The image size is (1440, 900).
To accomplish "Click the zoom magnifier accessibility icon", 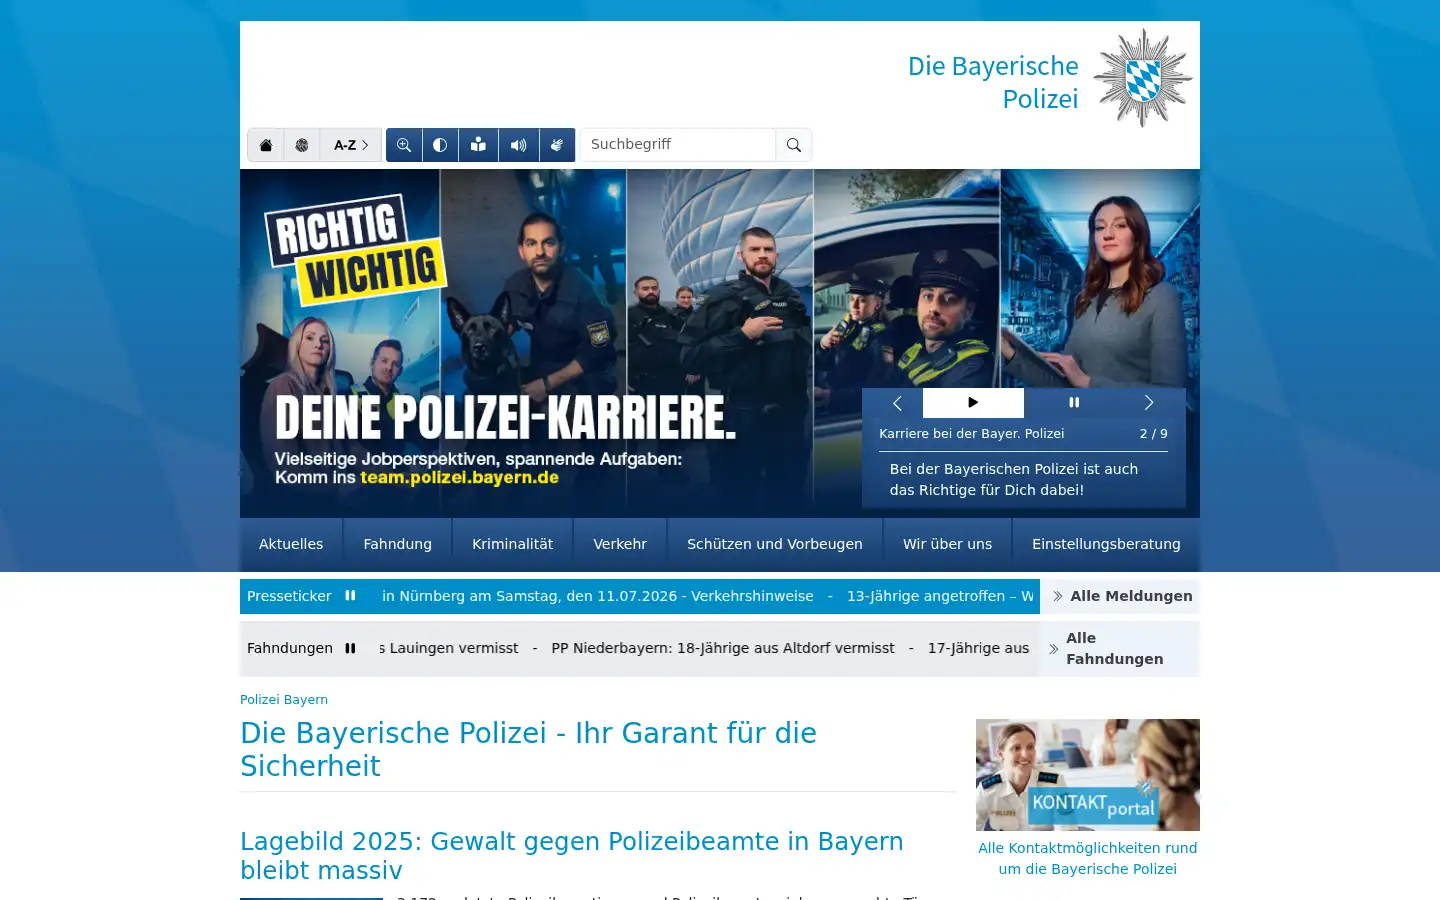I will point(404,145).
